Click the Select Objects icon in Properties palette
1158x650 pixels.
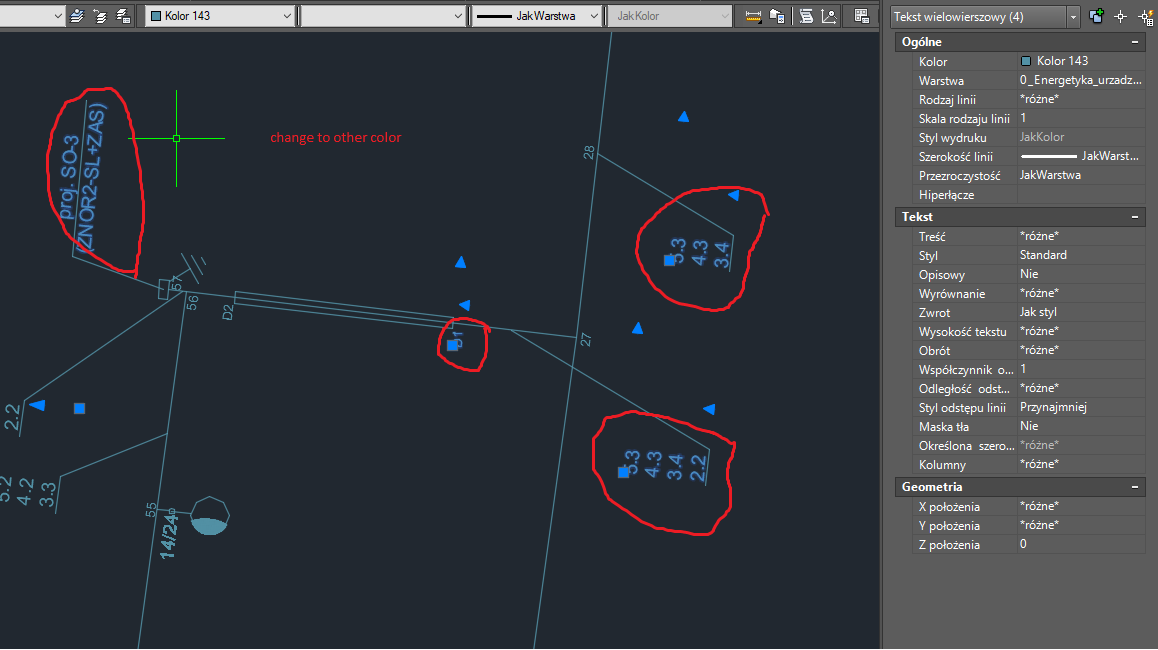click(1121, 15)
